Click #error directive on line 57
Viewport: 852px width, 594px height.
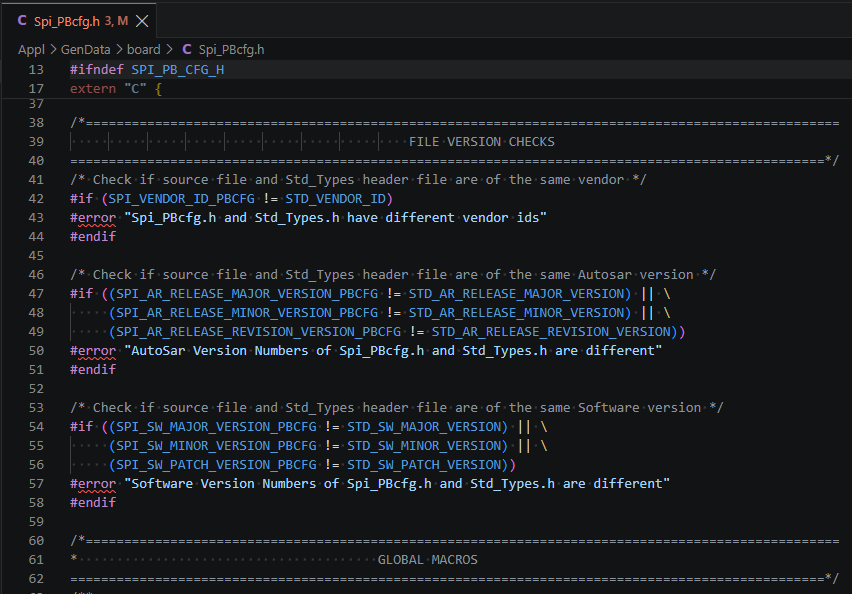click(93, 484)
